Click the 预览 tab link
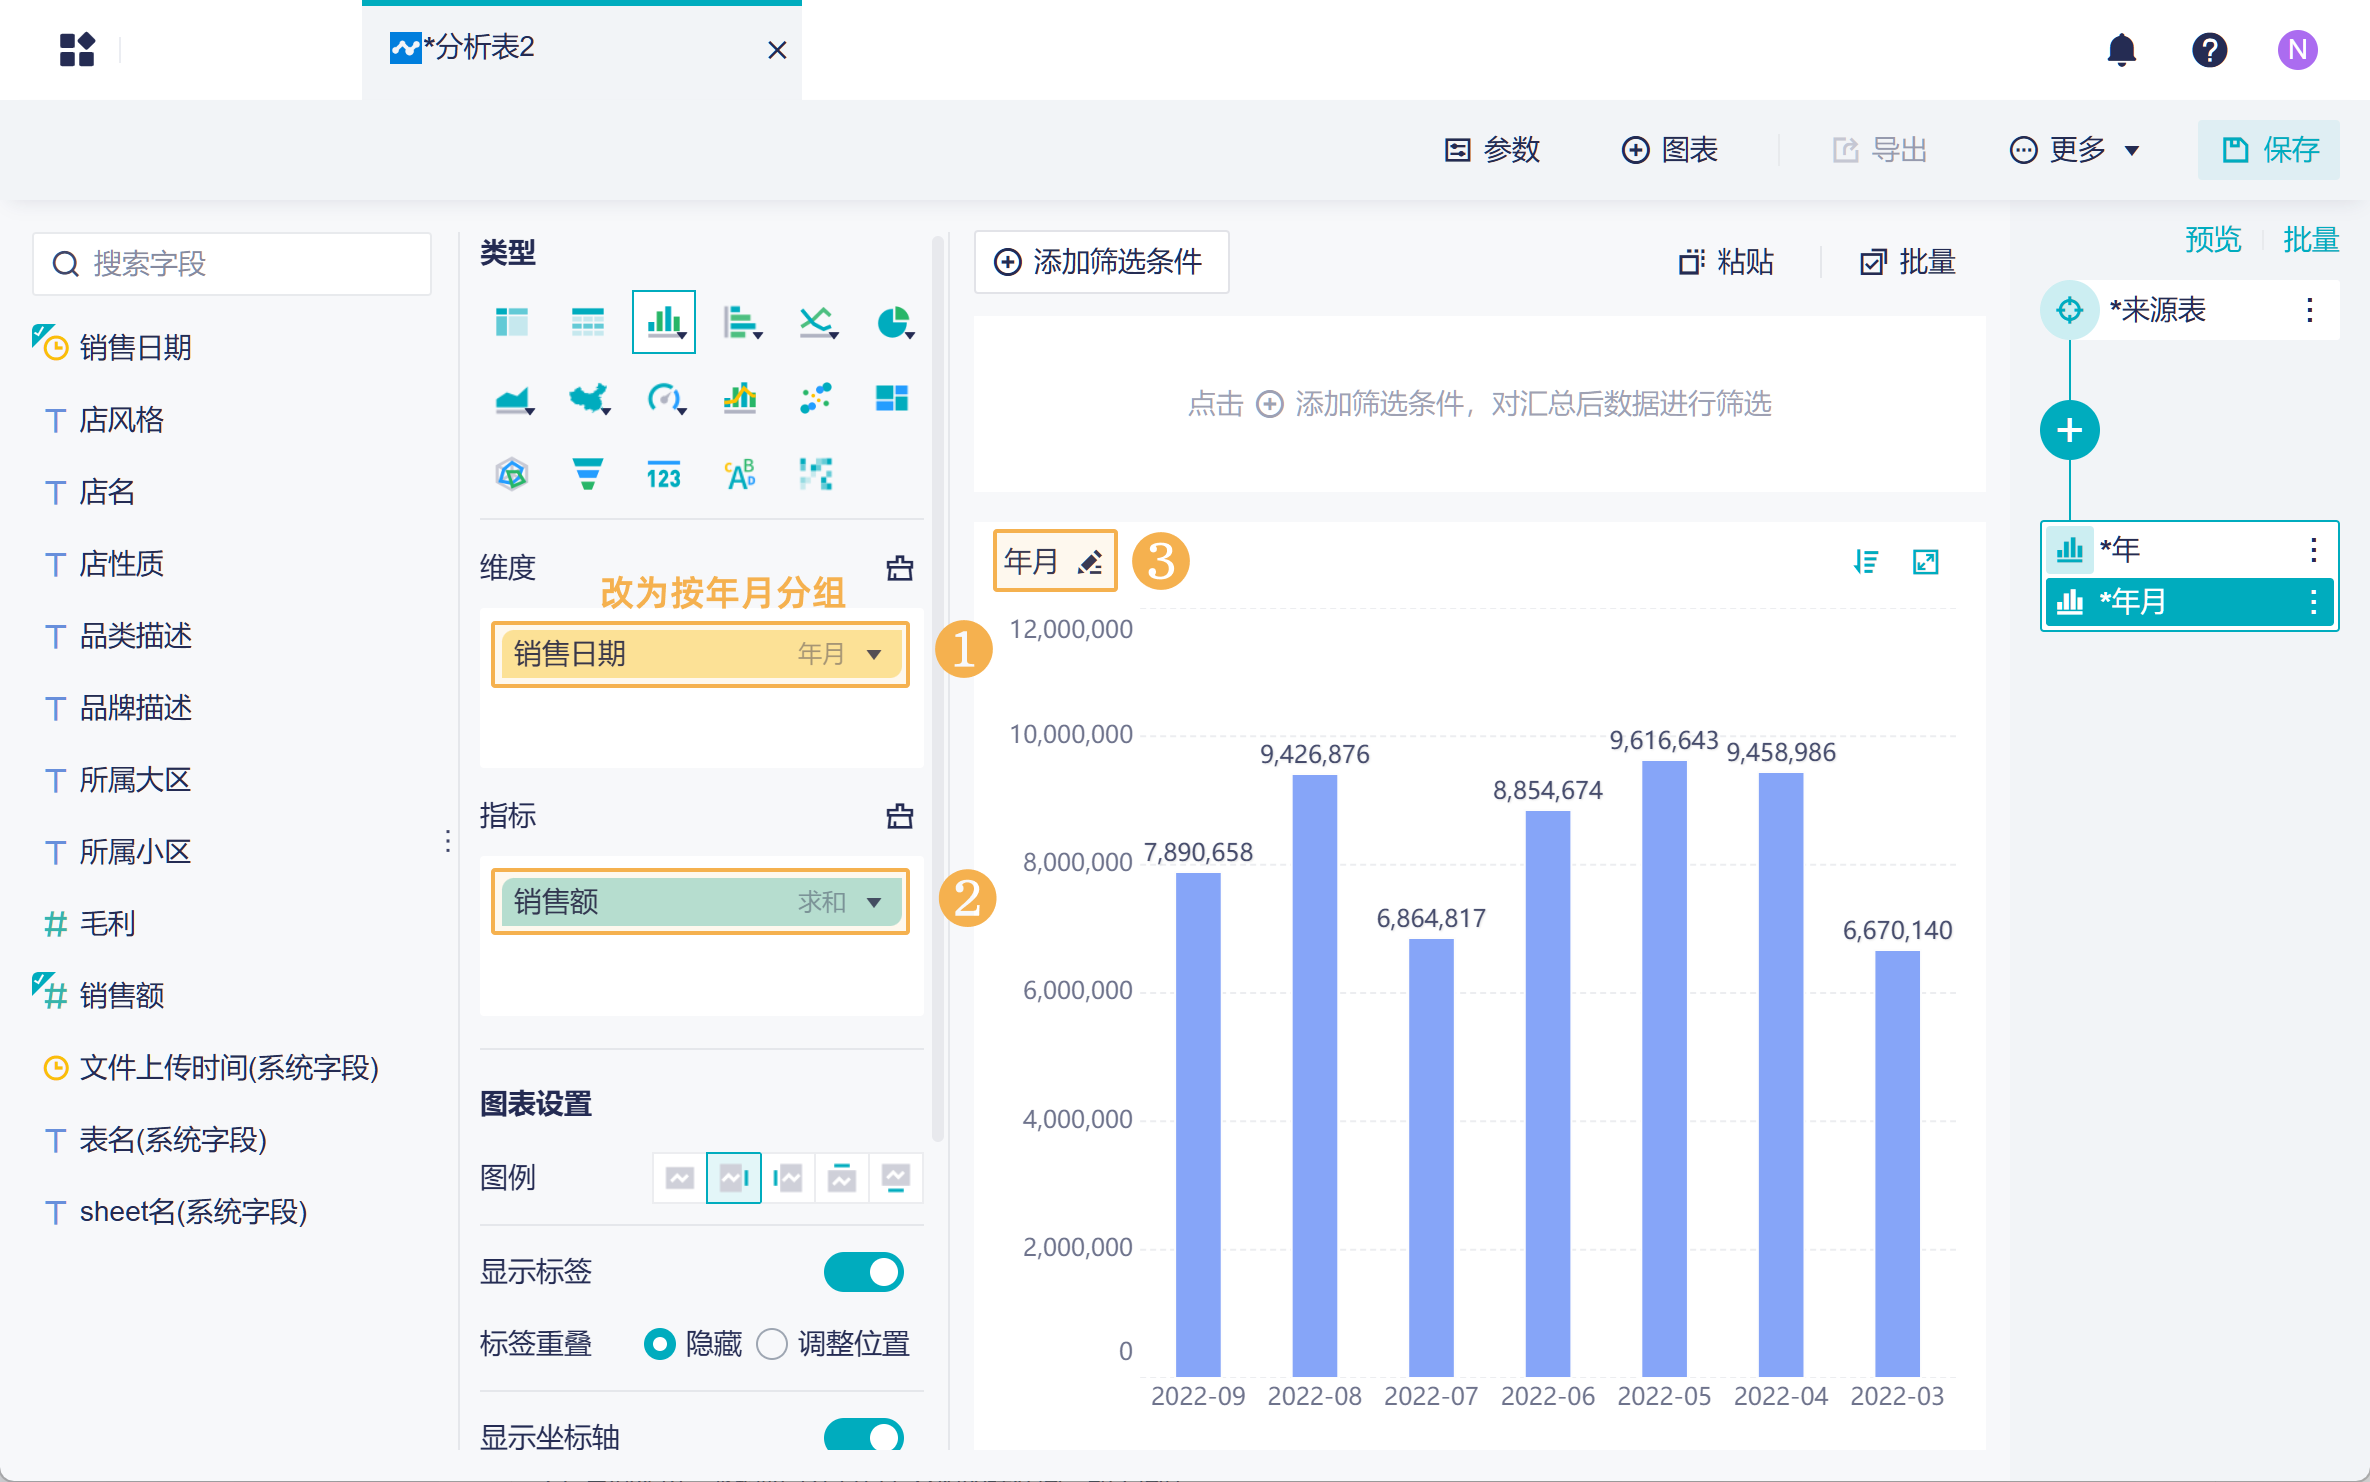This screenshot has height=1482, width=2370. (x=2212, y=240)
